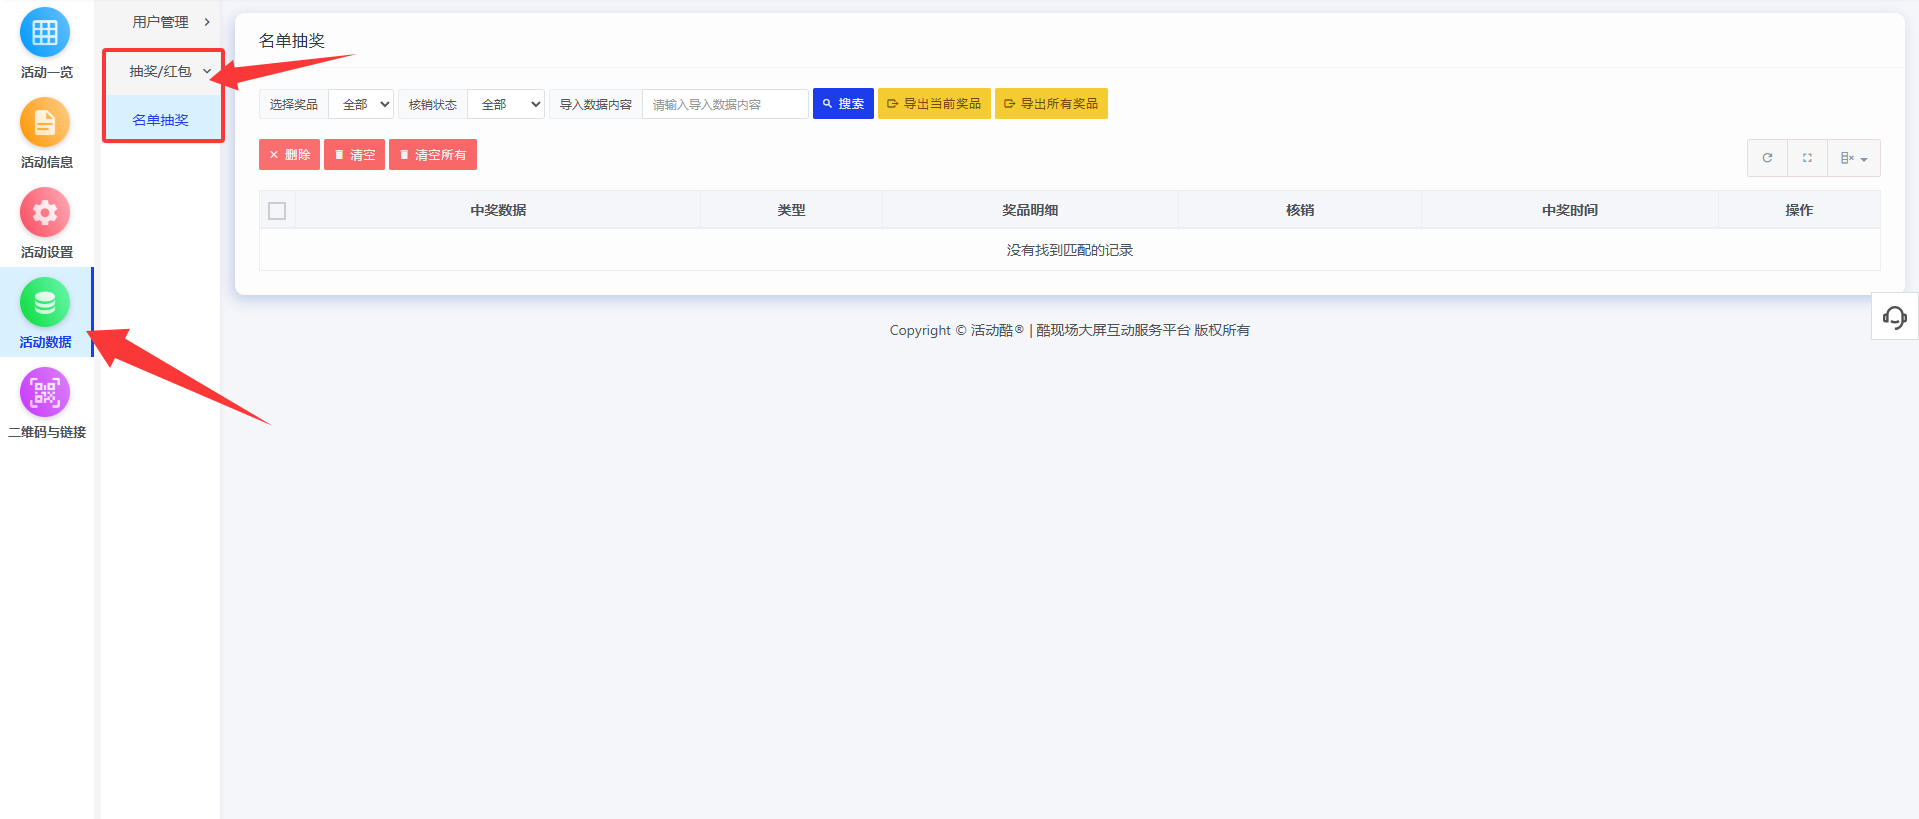This screenshot has height=819, width=1919.
Task: Click the 类型 column header
Action: [x=791, y=210]
